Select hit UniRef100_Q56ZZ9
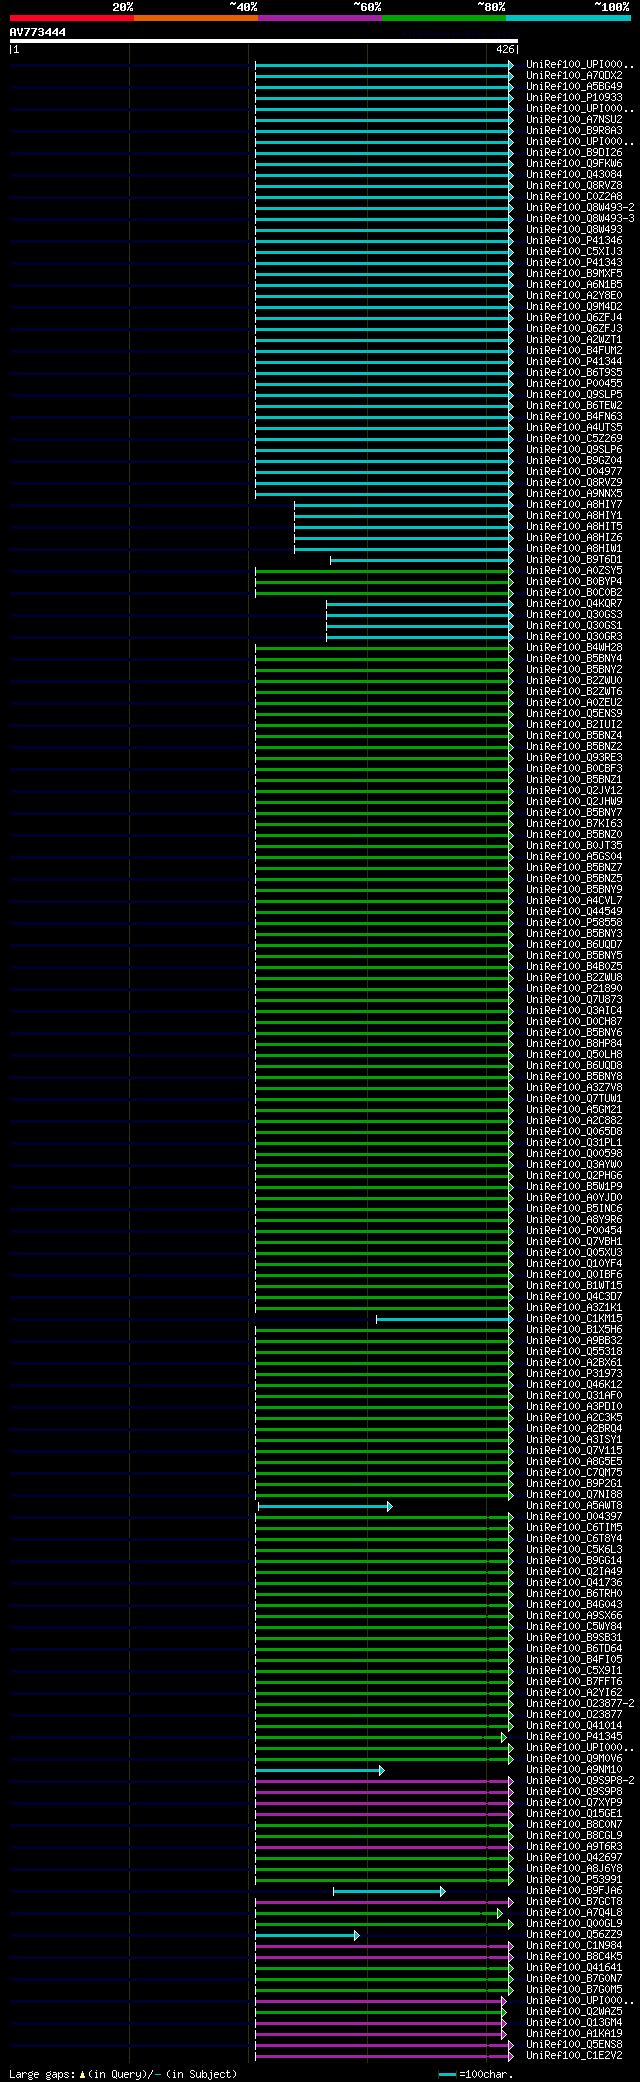The image size is (640, 2082). click(574, 1935)
